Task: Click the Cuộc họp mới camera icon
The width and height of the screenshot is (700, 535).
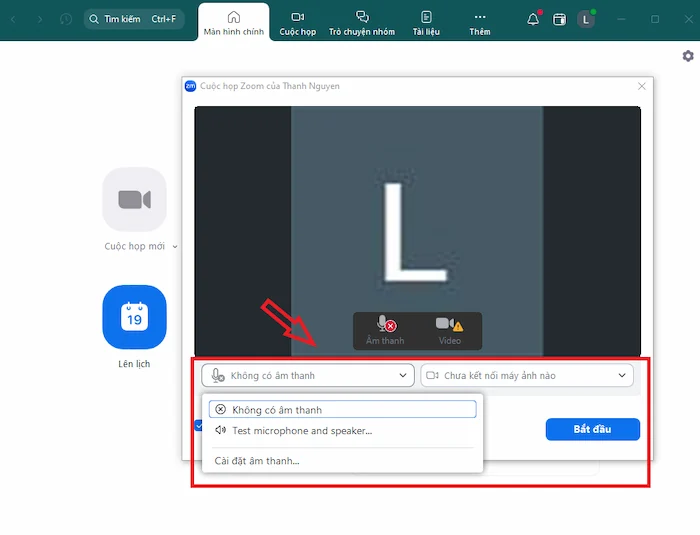Action: 134,199
